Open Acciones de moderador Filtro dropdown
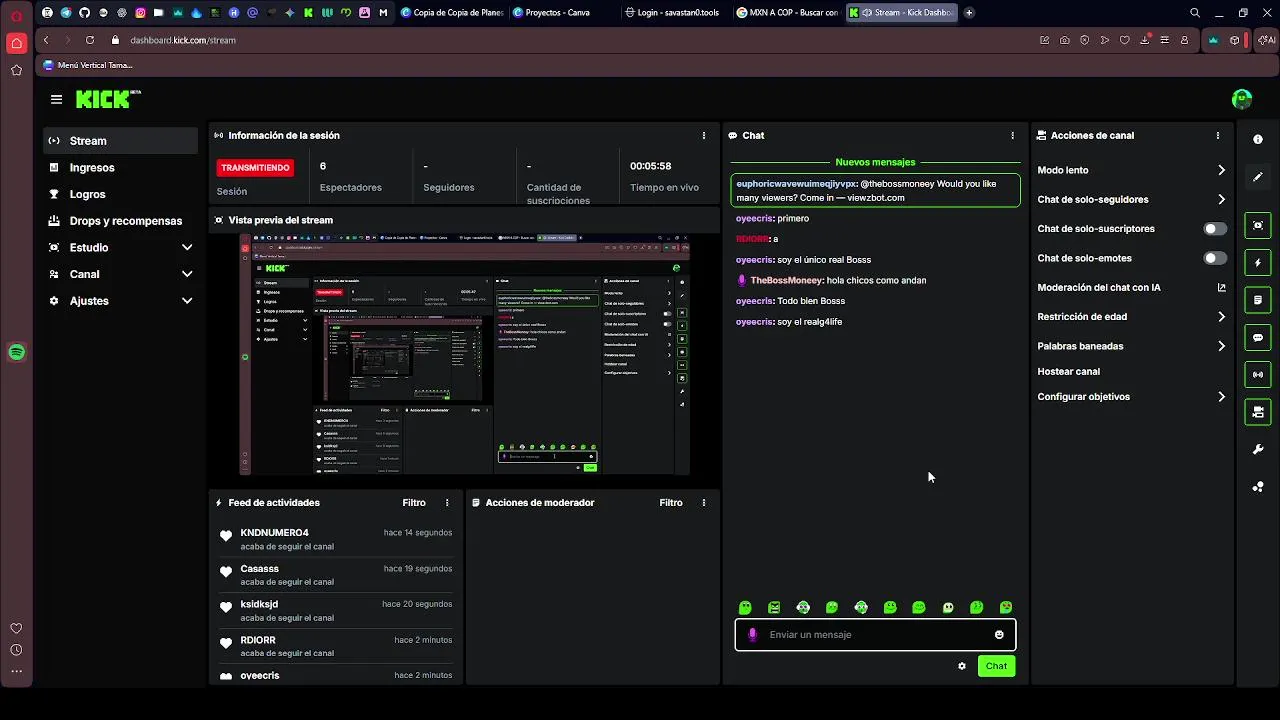This screenshot has height=720, width=1280. 671,503
